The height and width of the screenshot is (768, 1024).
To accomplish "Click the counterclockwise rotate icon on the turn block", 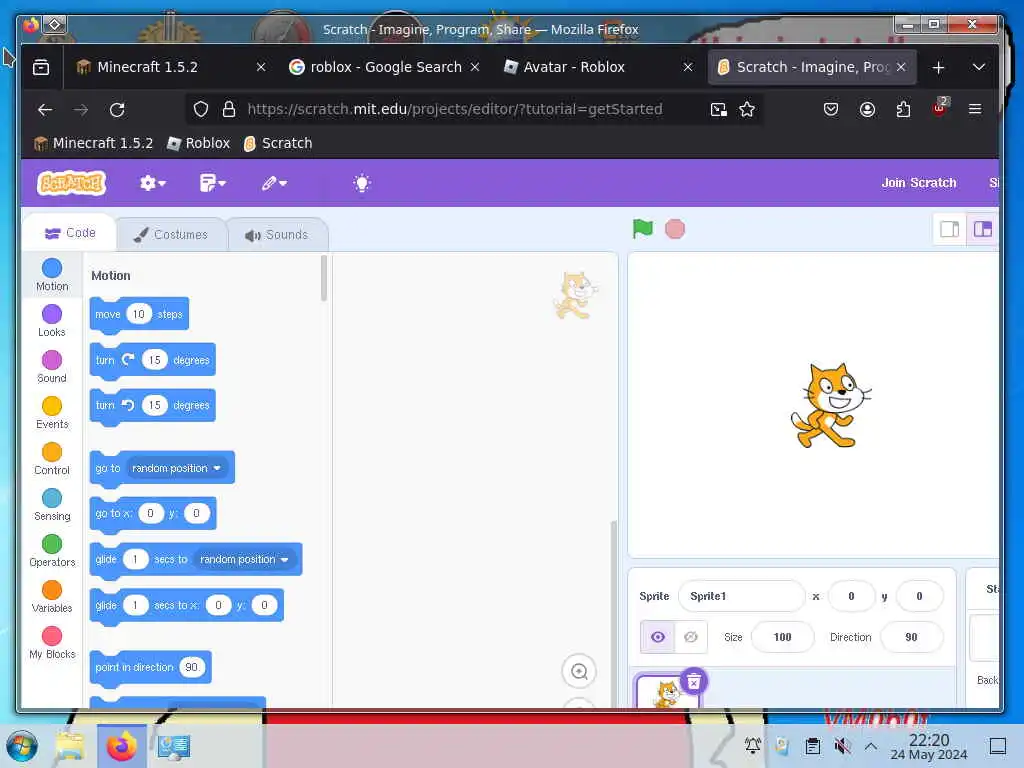I will 128,405.
